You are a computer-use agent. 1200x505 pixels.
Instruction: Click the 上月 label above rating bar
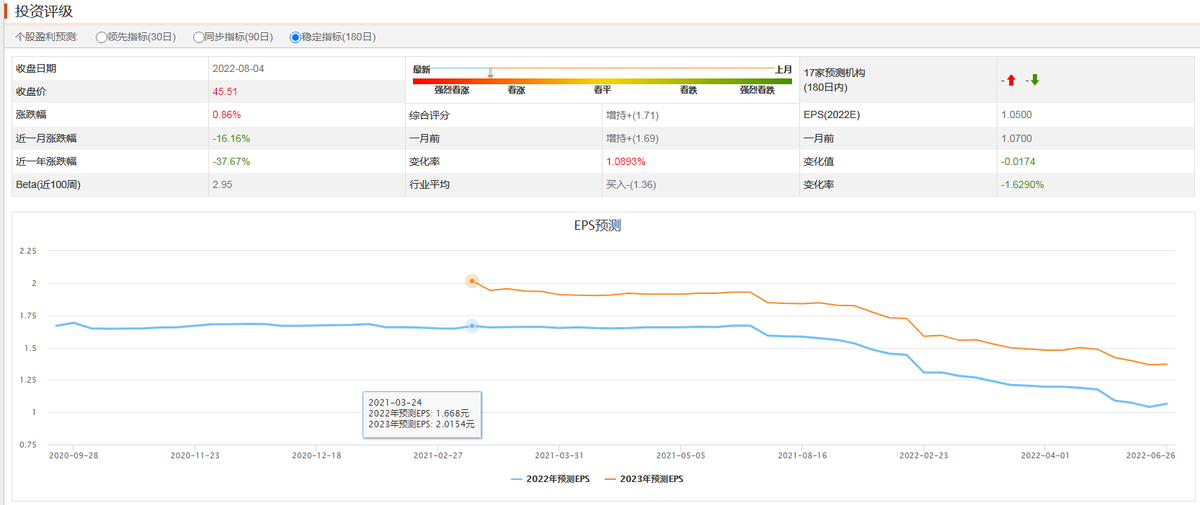[784, 69]
